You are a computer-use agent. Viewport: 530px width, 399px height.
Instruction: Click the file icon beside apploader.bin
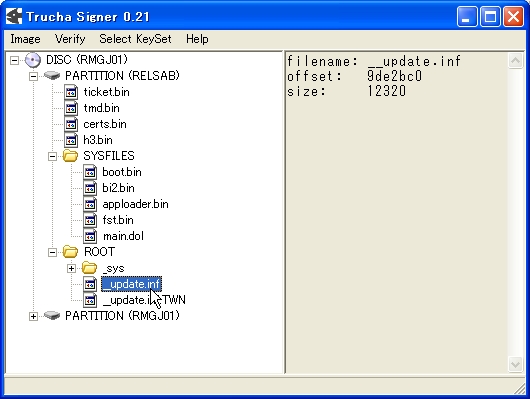point(90,204)
